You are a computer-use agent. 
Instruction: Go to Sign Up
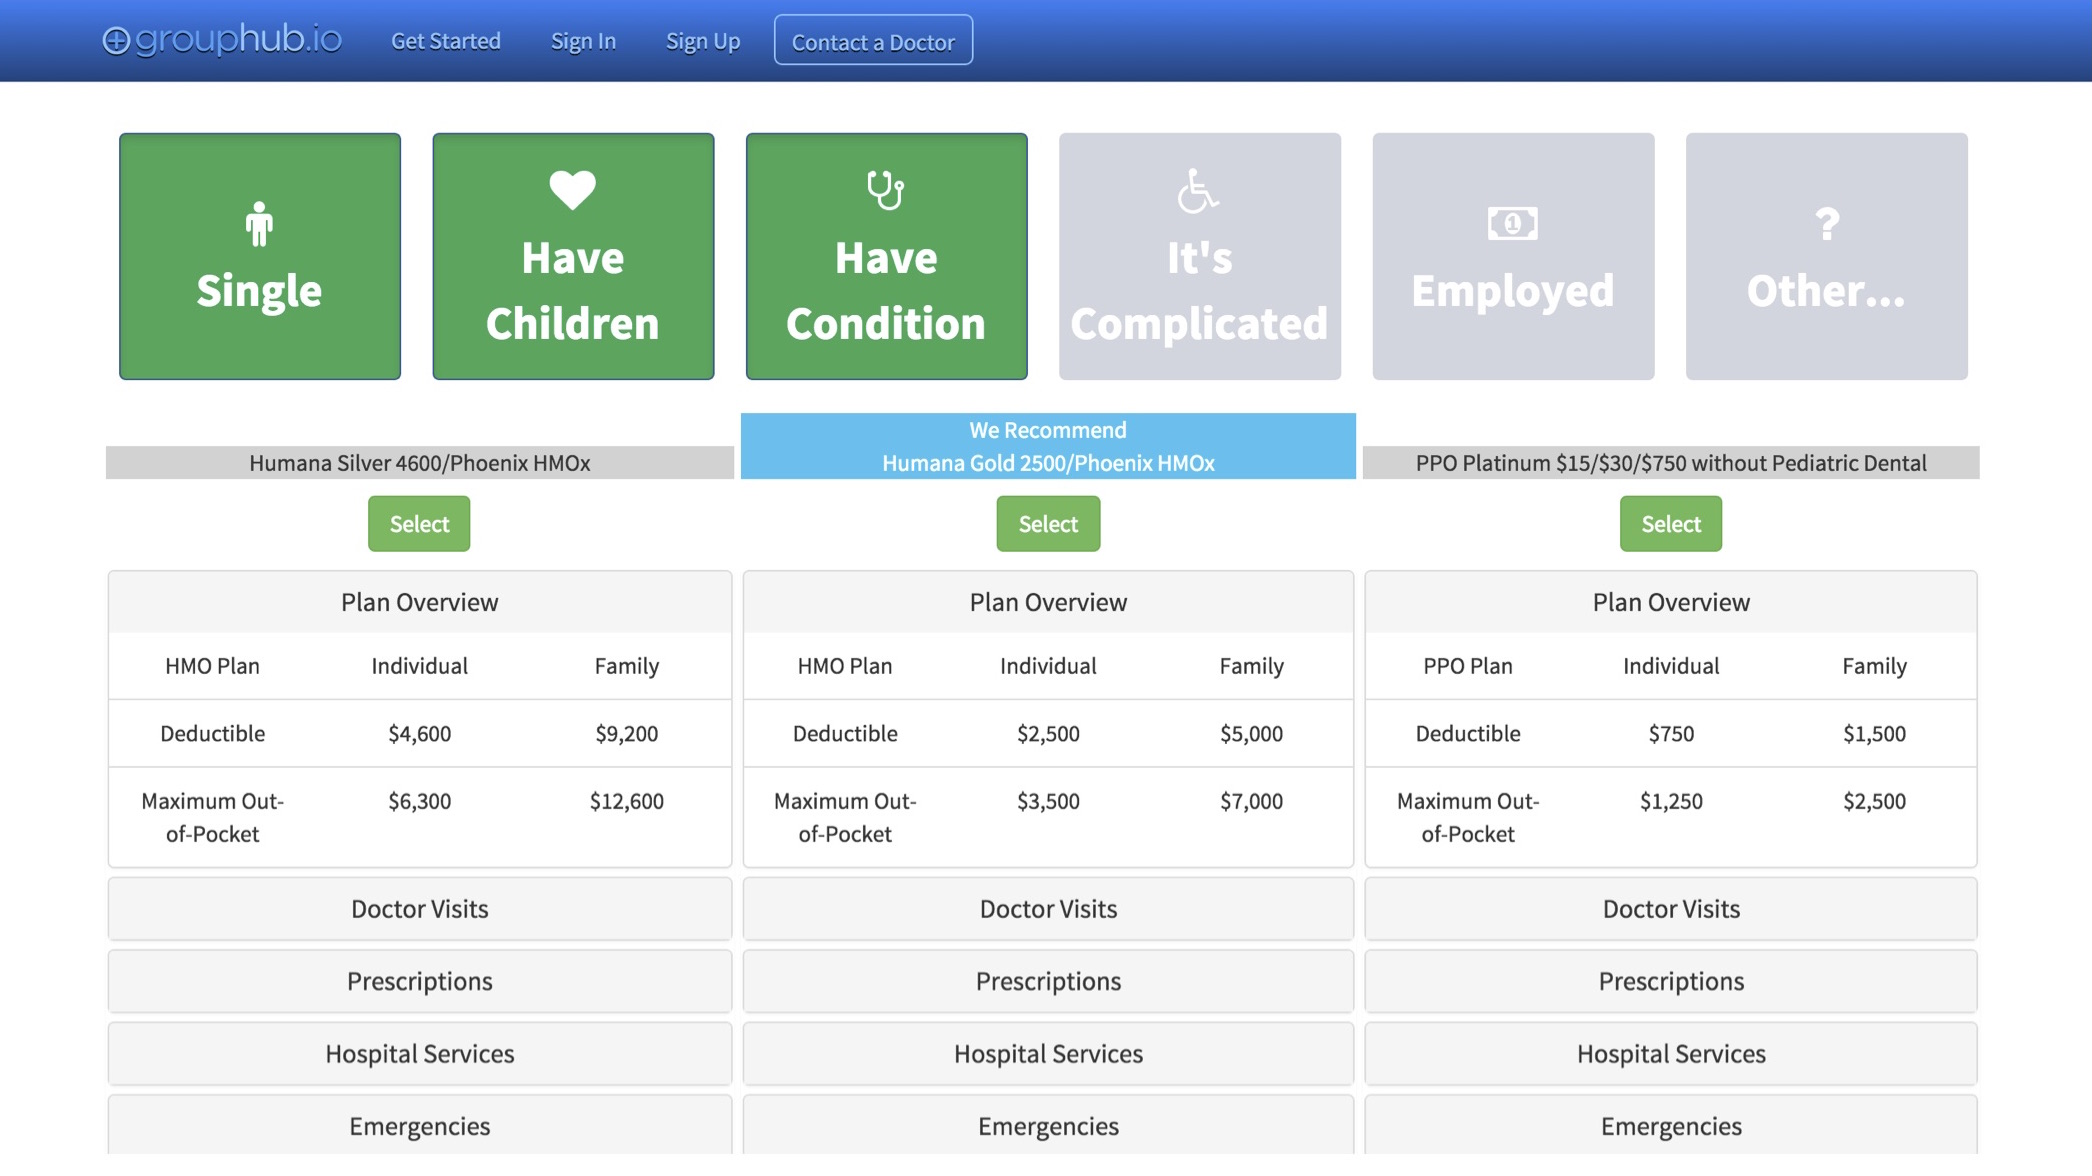point(703,41)
